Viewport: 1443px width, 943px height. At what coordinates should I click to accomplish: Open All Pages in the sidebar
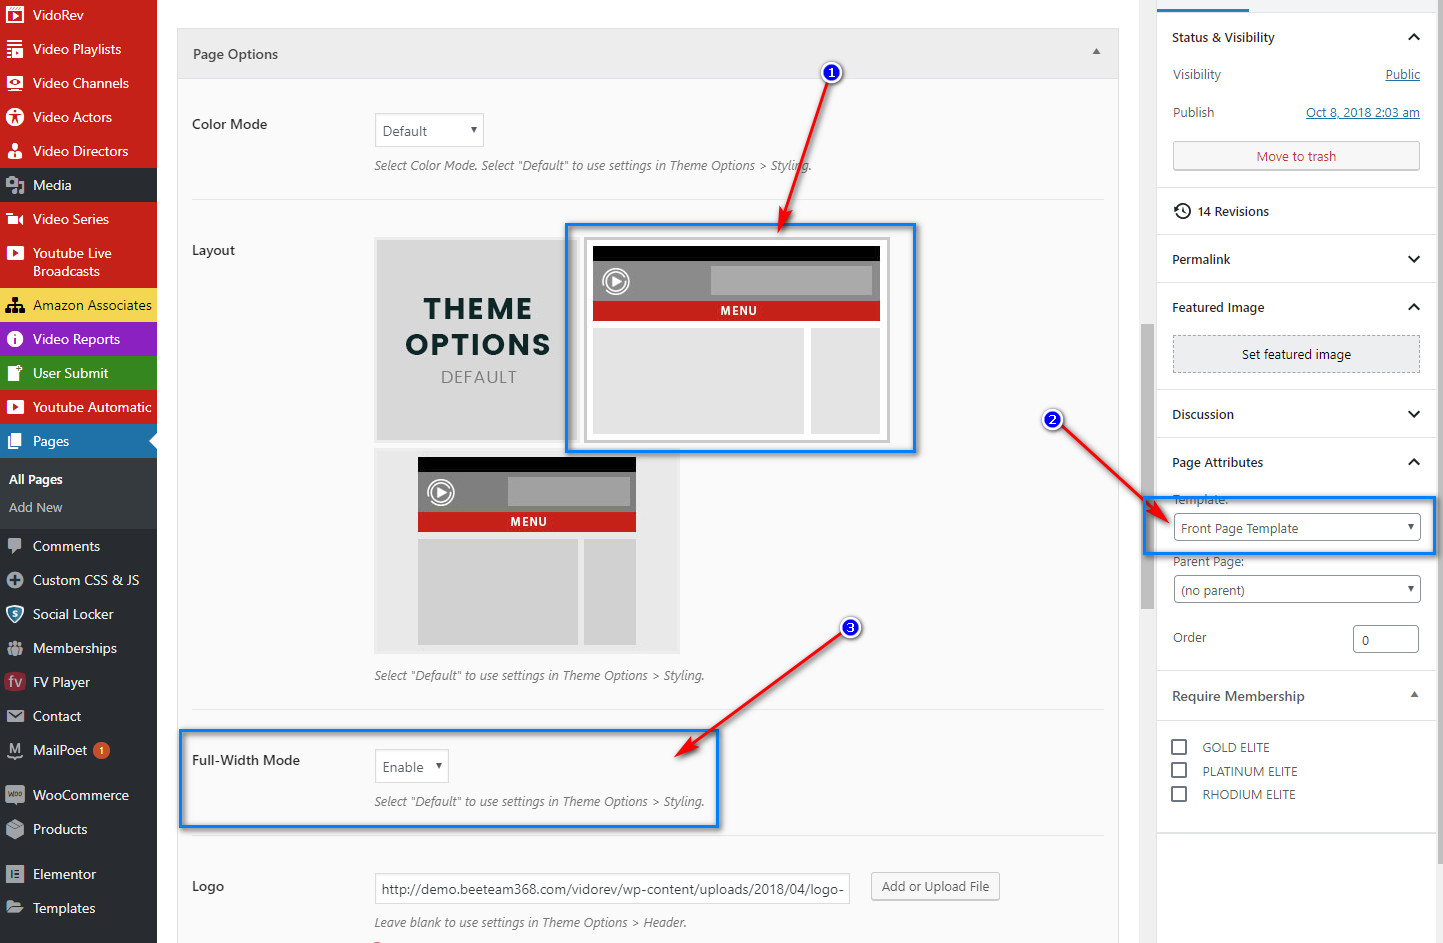pos(36,480)
